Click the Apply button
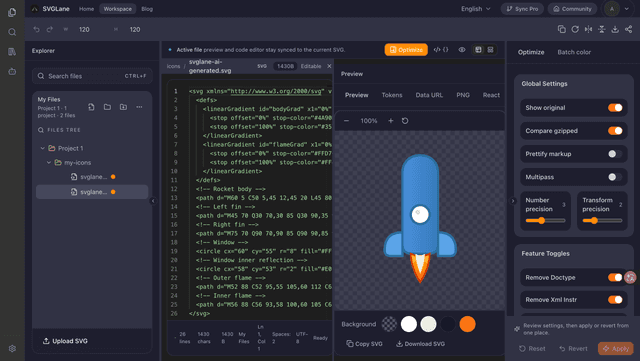The height and width of the screenshot is (361, 640). pos(616,348)
